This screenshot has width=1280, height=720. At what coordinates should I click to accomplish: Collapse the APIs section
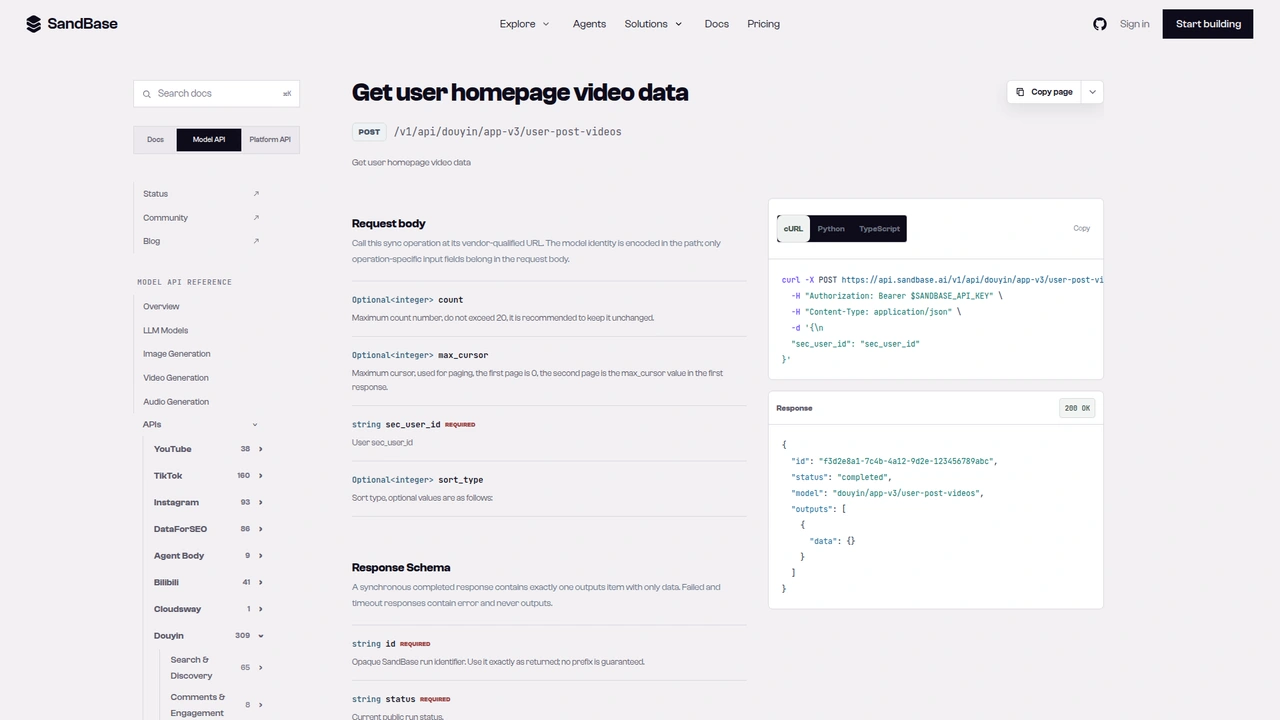tap(255, 425)
